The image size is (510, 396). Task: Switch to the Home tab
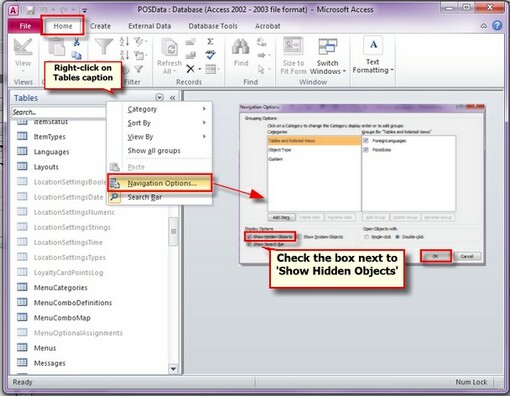click(x=63, y=26)
